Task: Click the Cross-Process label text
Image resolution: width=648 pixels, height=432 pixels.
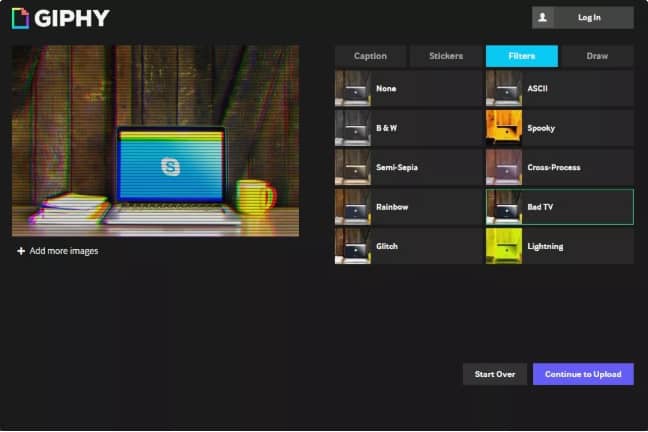Action: pos(554,167)
